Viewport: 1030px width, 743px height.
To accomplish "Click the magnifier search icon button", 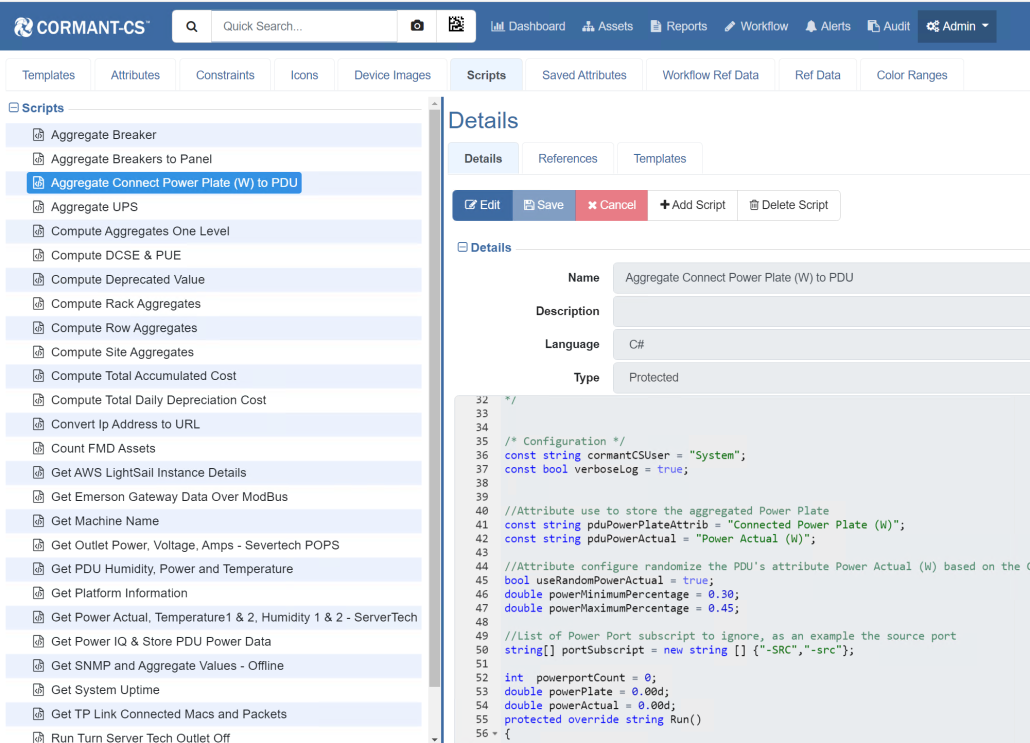I will coord(192,26).
